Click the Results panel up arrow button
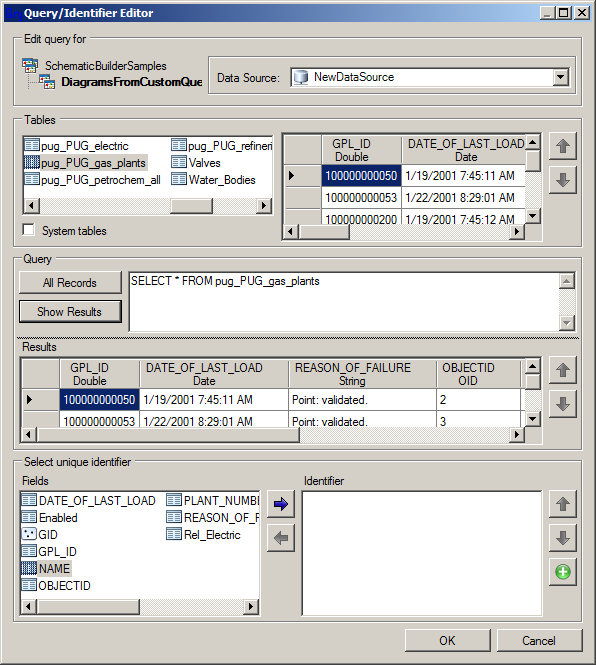596x665 pixels. [x=562, y=370]
